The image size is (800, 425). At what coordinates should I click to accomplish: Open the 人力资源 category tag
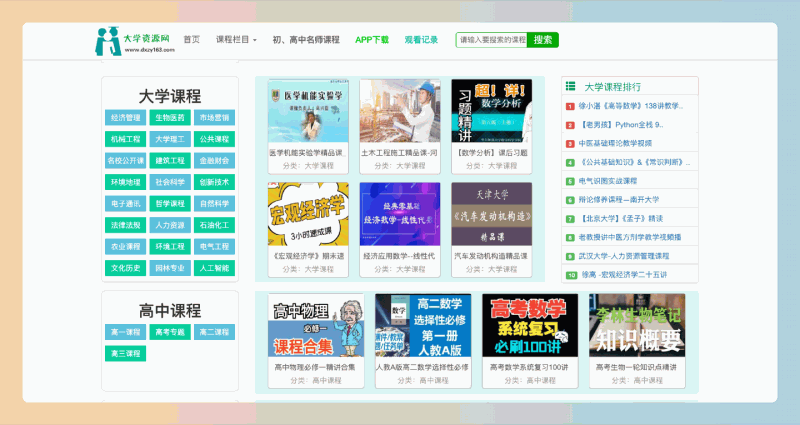[170, 224]
